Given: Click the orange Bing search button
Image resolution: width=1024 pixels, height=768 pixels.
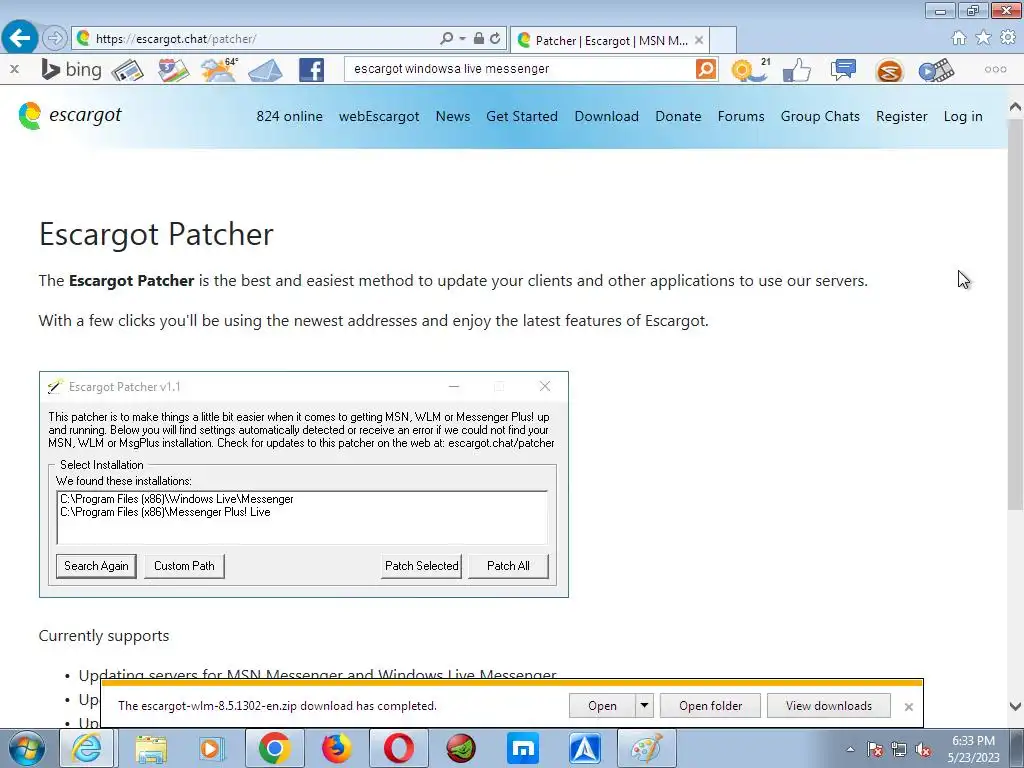Looking at the screenshot, I should pyautogui.click(x=706, y=69).
